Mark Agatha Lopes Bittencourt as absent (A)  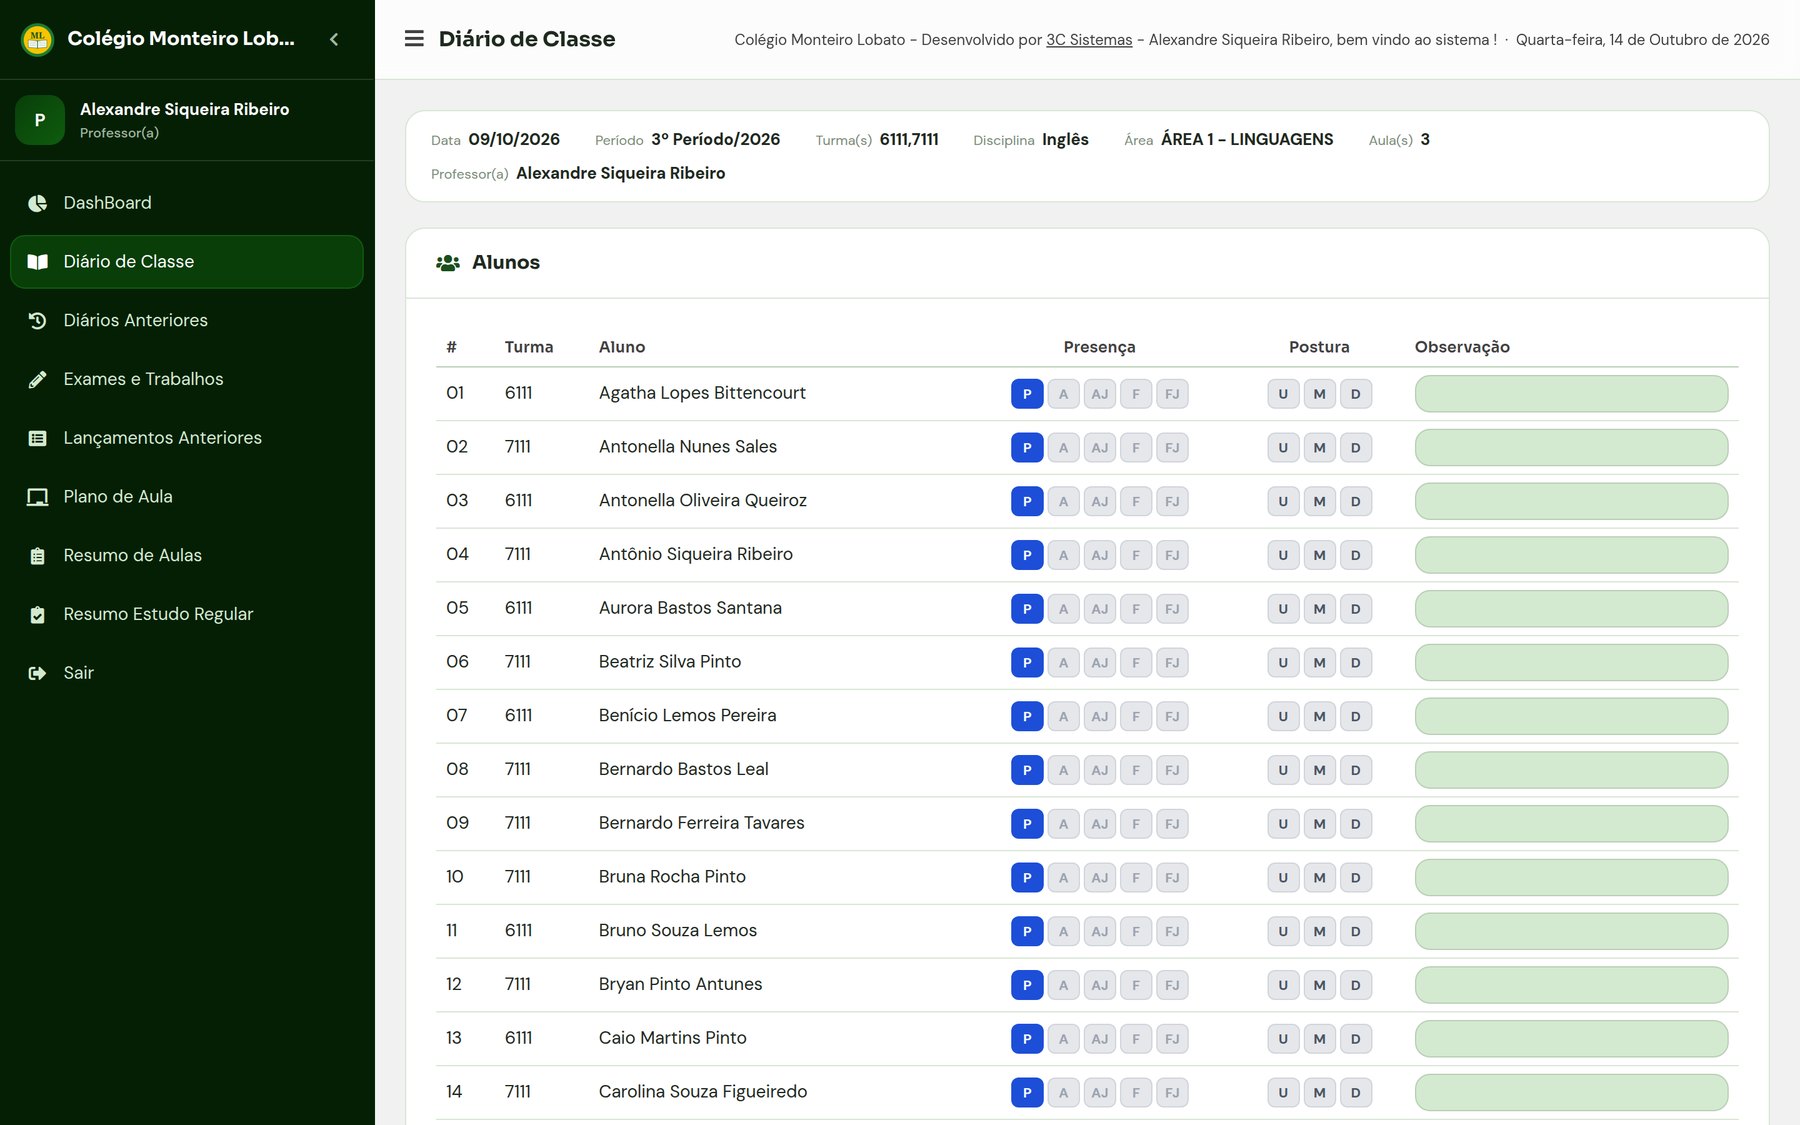click(x=1063, y=394)
